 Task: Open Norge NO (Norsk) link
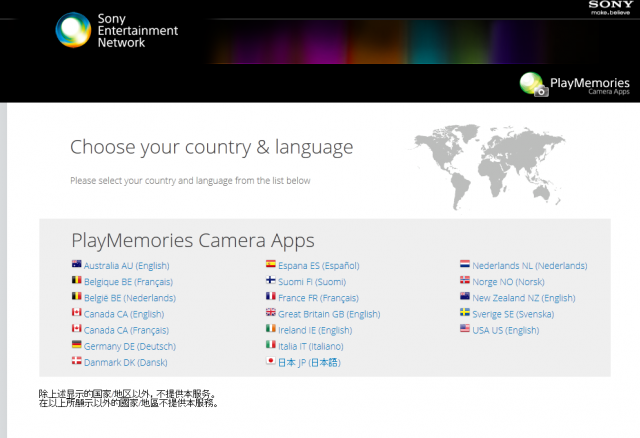[508, 282]
